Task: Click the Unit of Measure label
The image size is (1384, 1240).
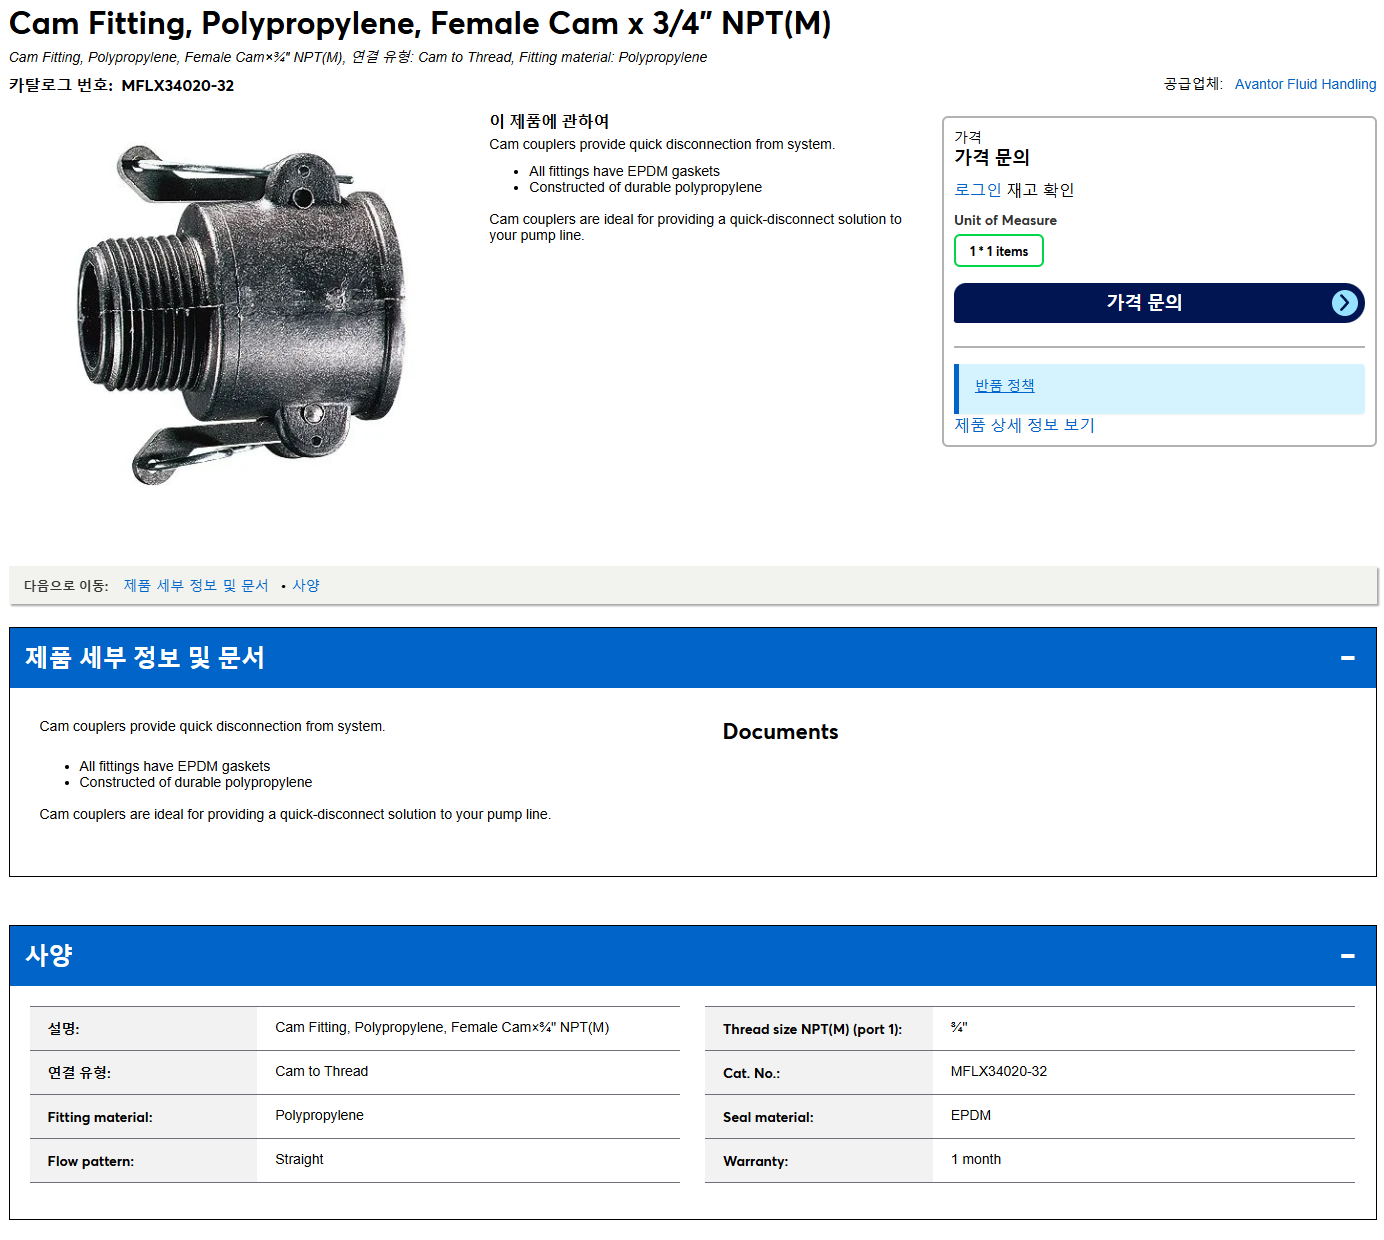Action: (x=1005, y=220)
